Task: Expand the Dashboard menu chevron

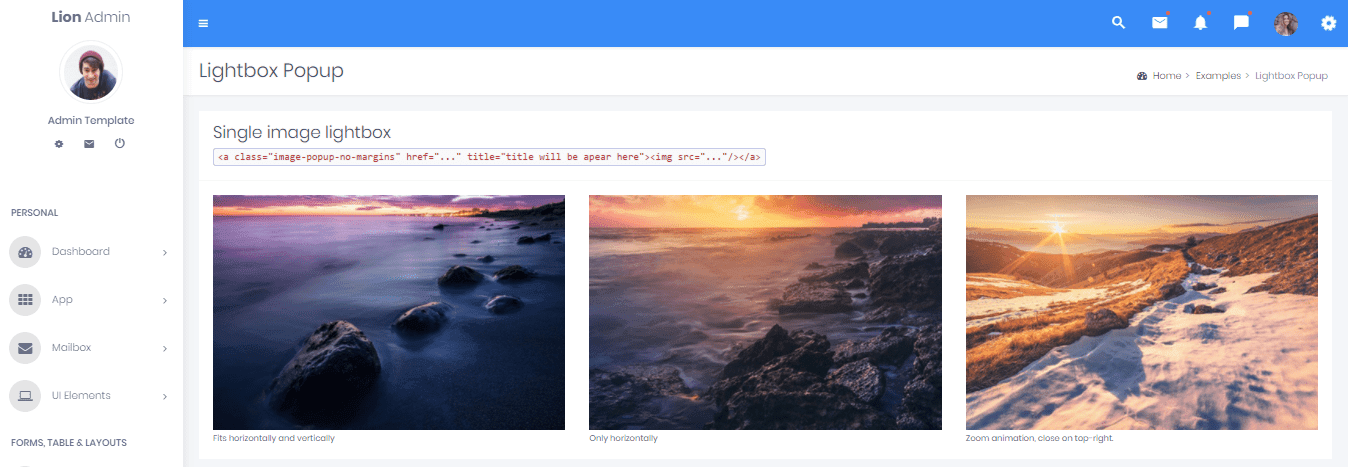Action: pyautogui.click(x=164, y=253)
